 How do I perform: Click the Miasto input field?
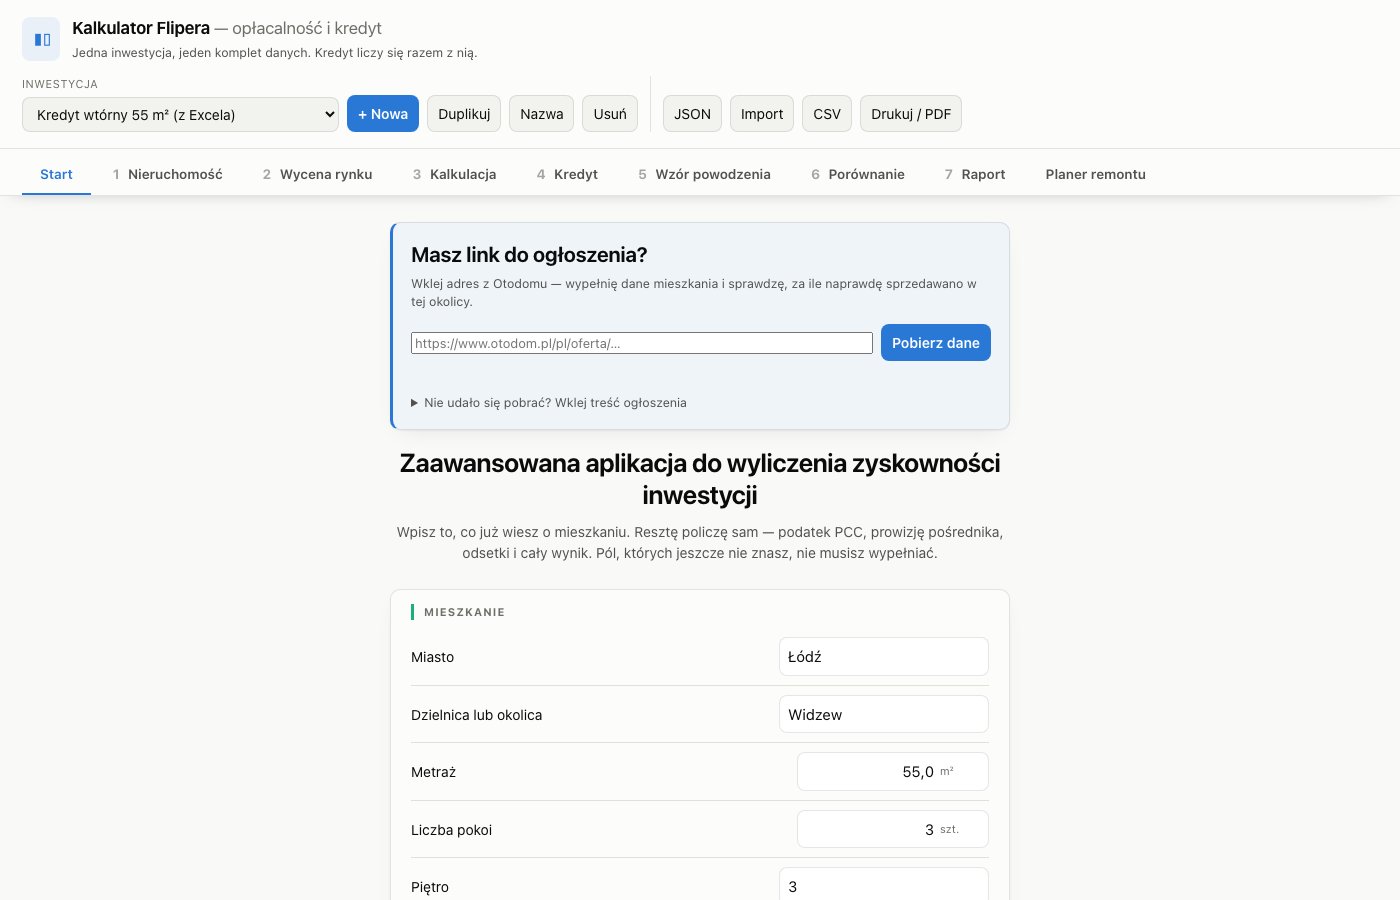(884, 657)
